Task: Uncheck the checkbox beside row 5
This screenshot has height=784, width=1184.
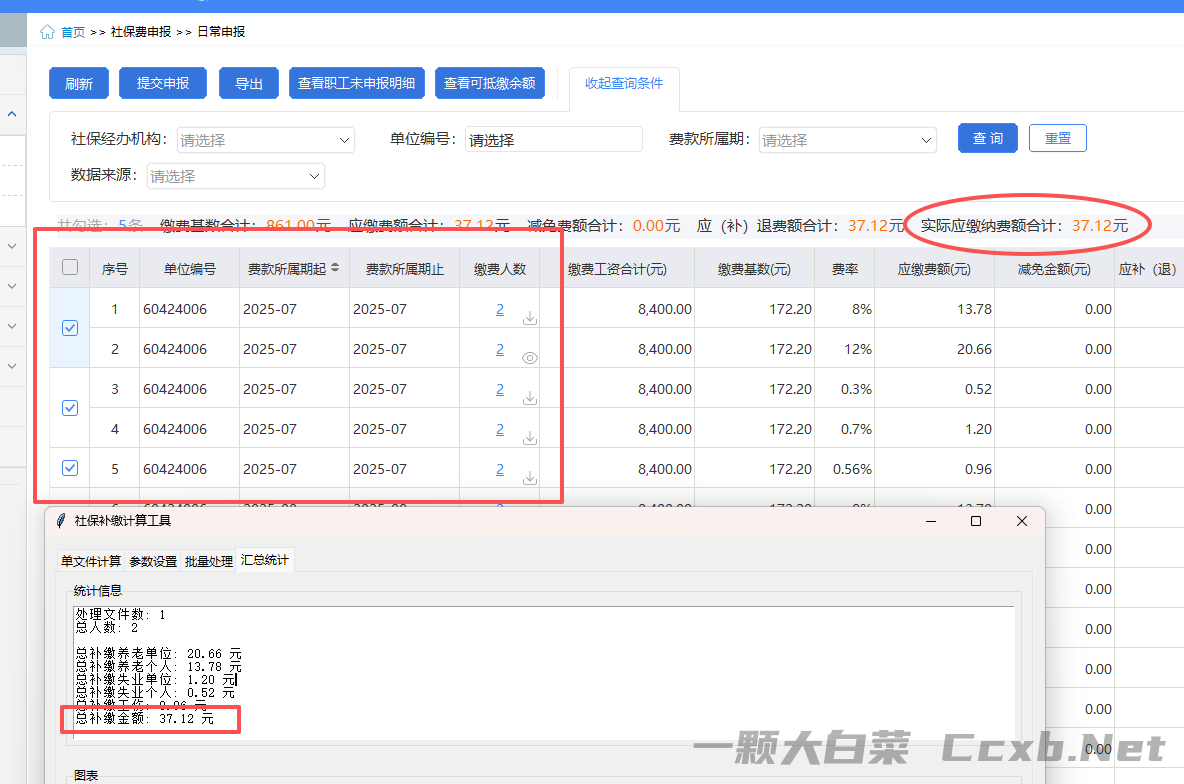Action: click(70, 467)
